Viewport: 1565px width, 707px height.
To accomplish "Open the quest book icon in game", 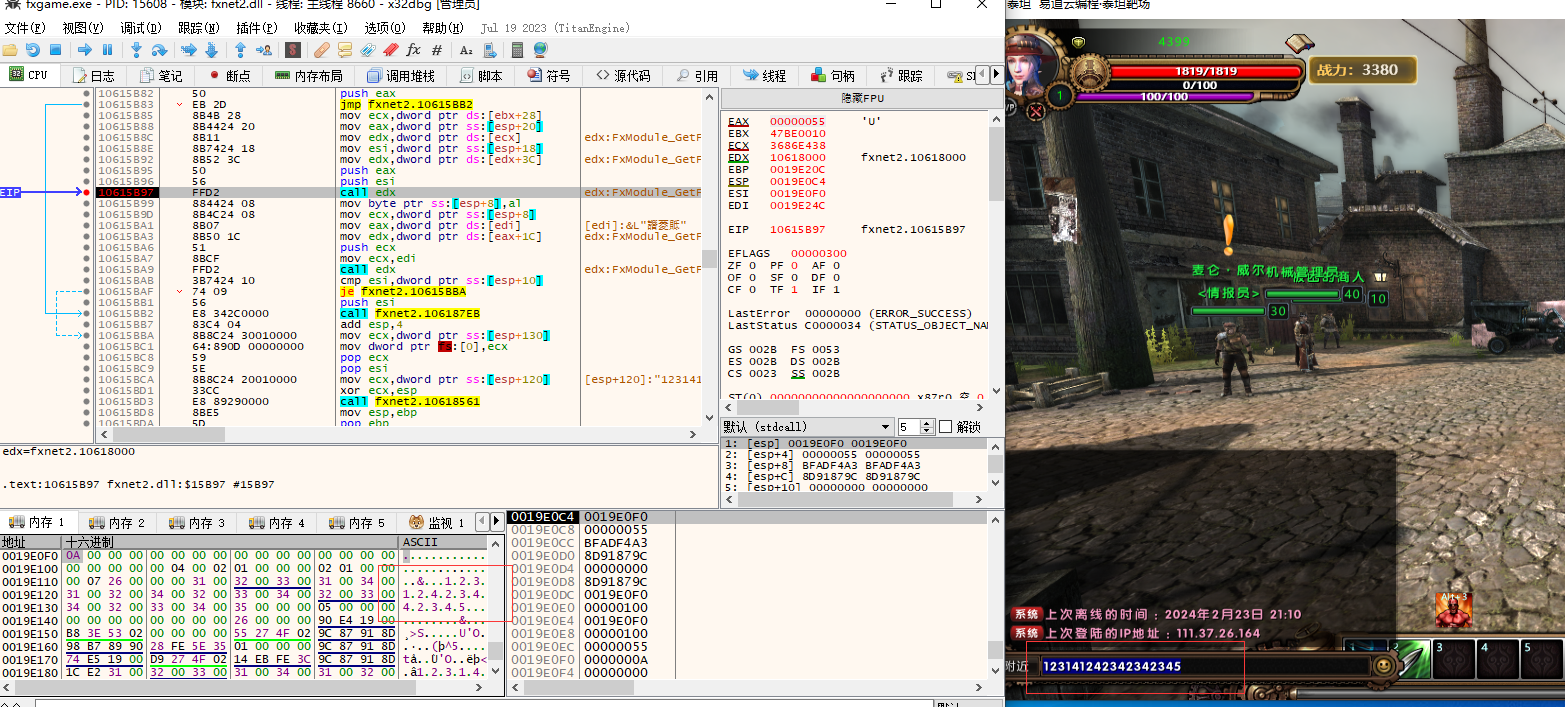I will (x=1299, y=43).
